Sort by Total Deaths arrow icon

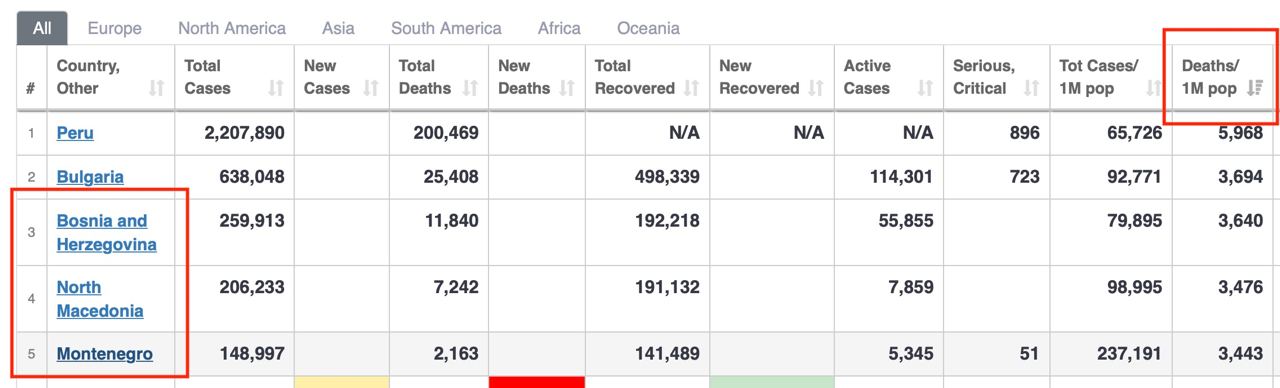(x=470, y=89)
